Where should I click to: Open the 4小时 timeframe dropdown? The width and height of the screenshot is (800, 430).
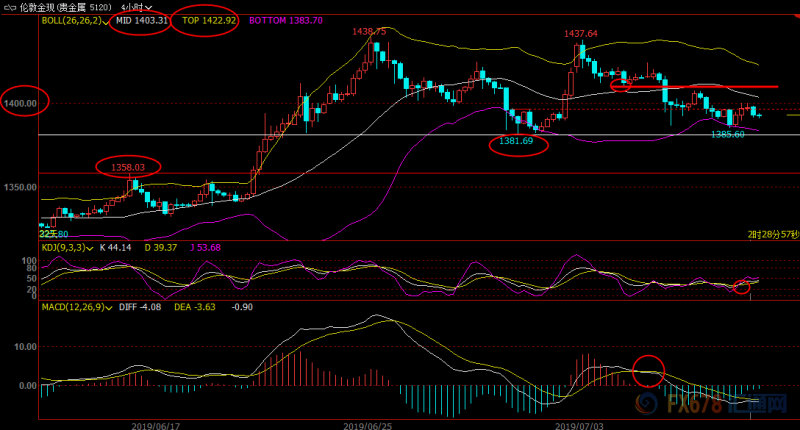click(x=136, y=8)
